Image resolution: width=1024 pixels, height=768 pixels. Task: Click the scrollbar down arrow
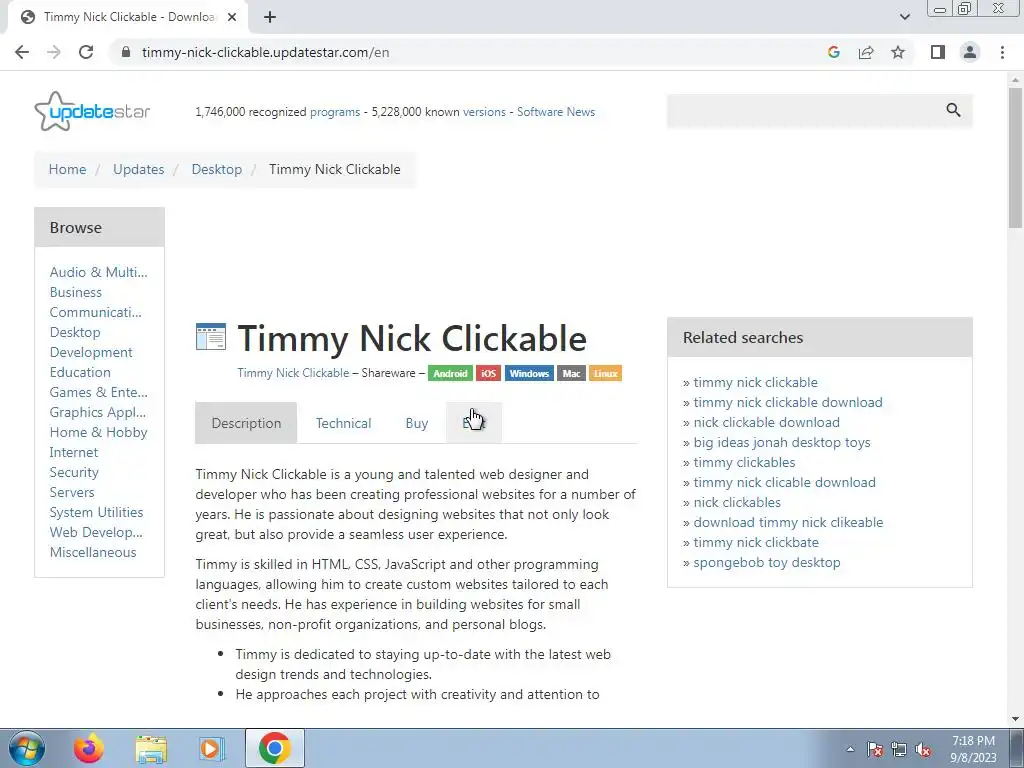(1015, 719)
